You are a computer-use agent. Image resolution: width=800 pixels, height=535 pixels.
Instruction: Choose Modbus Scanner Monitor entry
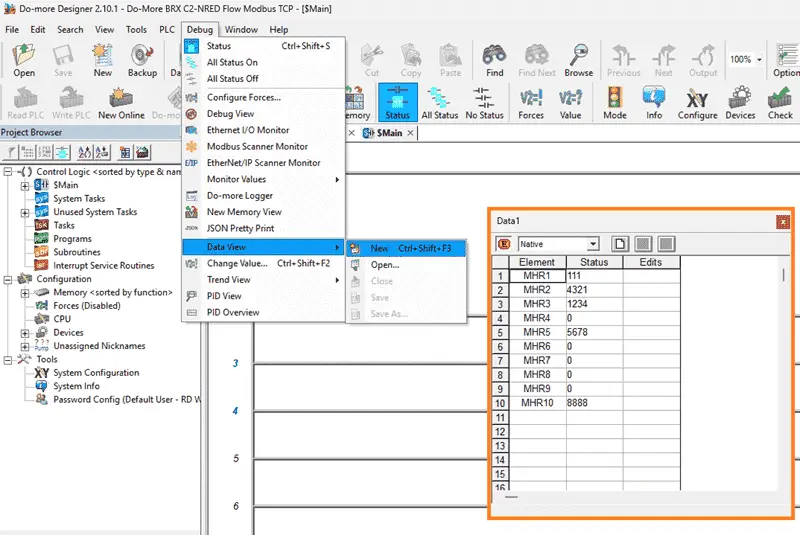coord(263,146)
